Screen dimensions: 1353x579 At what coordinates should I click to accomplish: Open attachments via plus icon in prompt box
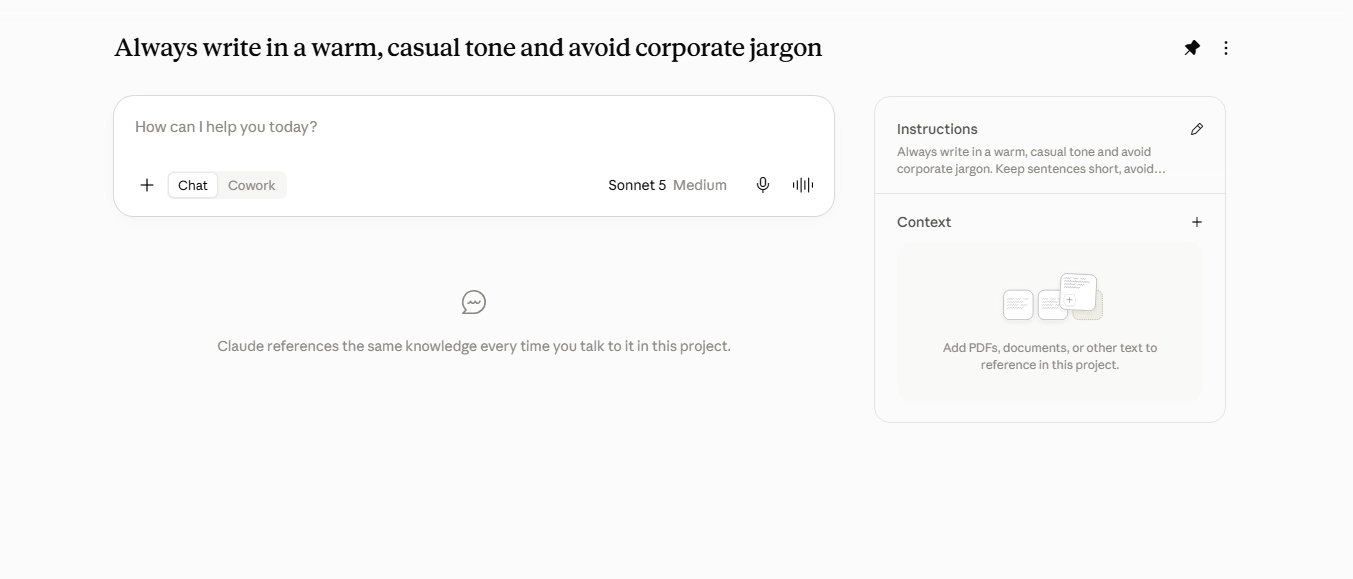(147, 185)
